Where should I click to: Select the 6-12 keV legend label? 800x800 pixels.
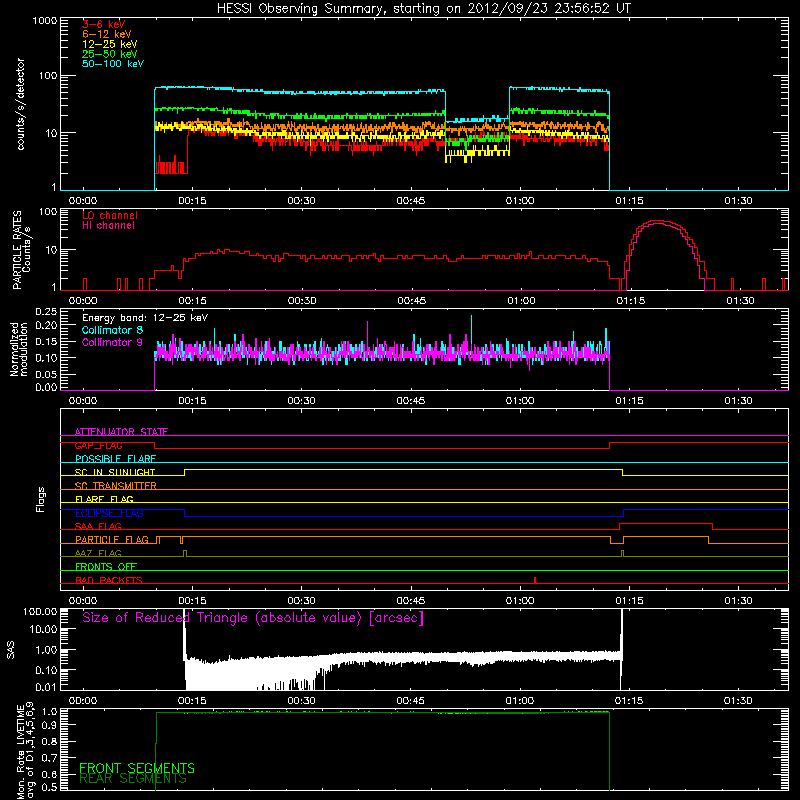(x=107, y=34)
